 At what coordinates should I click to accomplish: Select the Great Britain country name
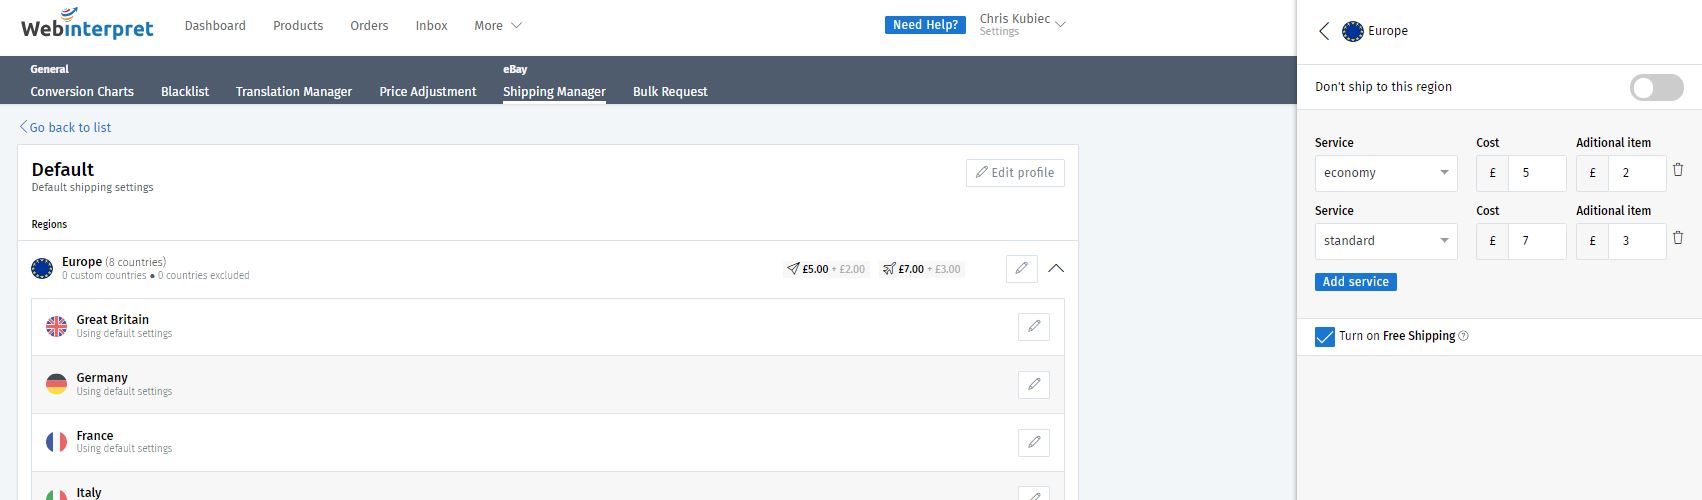click(113, 320)
